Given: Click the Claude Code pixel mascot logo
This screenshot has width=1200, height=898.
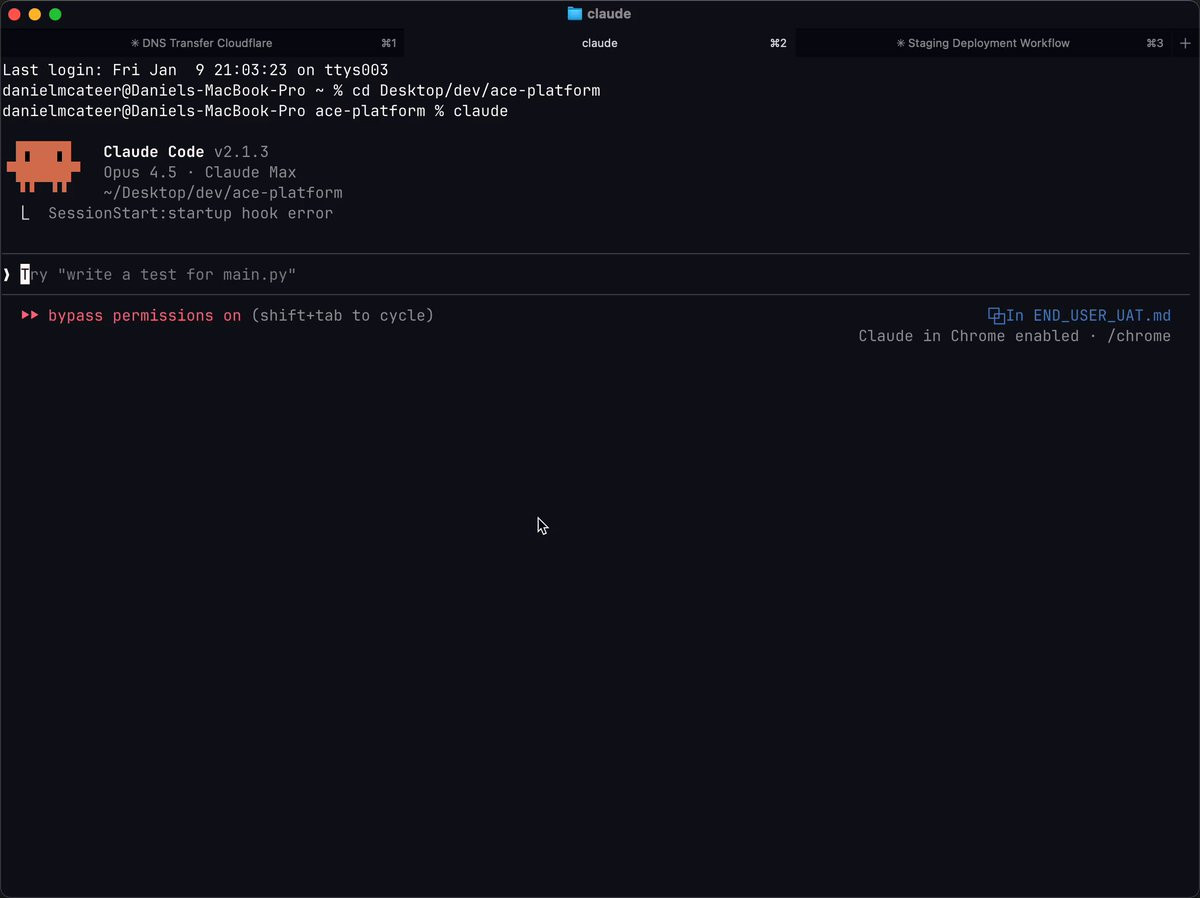Looking at the screenshot, I should pyautogui.click(x=43, y=166).
